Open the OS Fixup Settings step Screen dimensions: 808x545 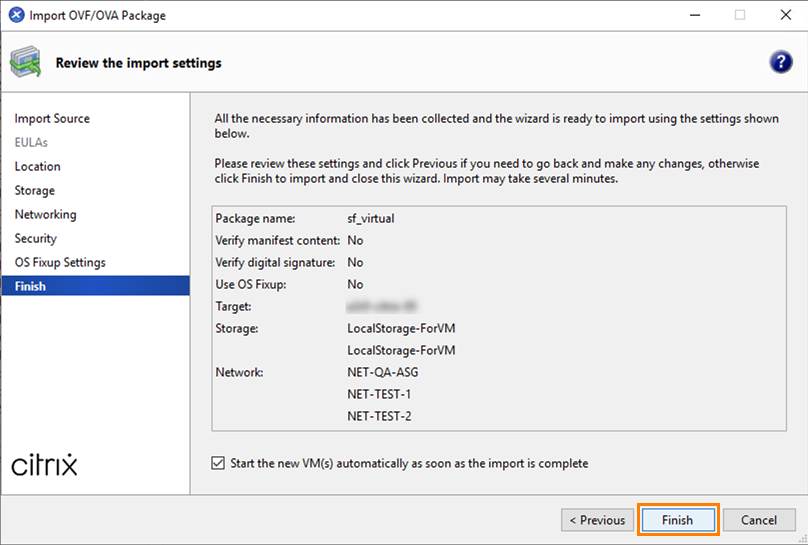(x=60, y=262)
